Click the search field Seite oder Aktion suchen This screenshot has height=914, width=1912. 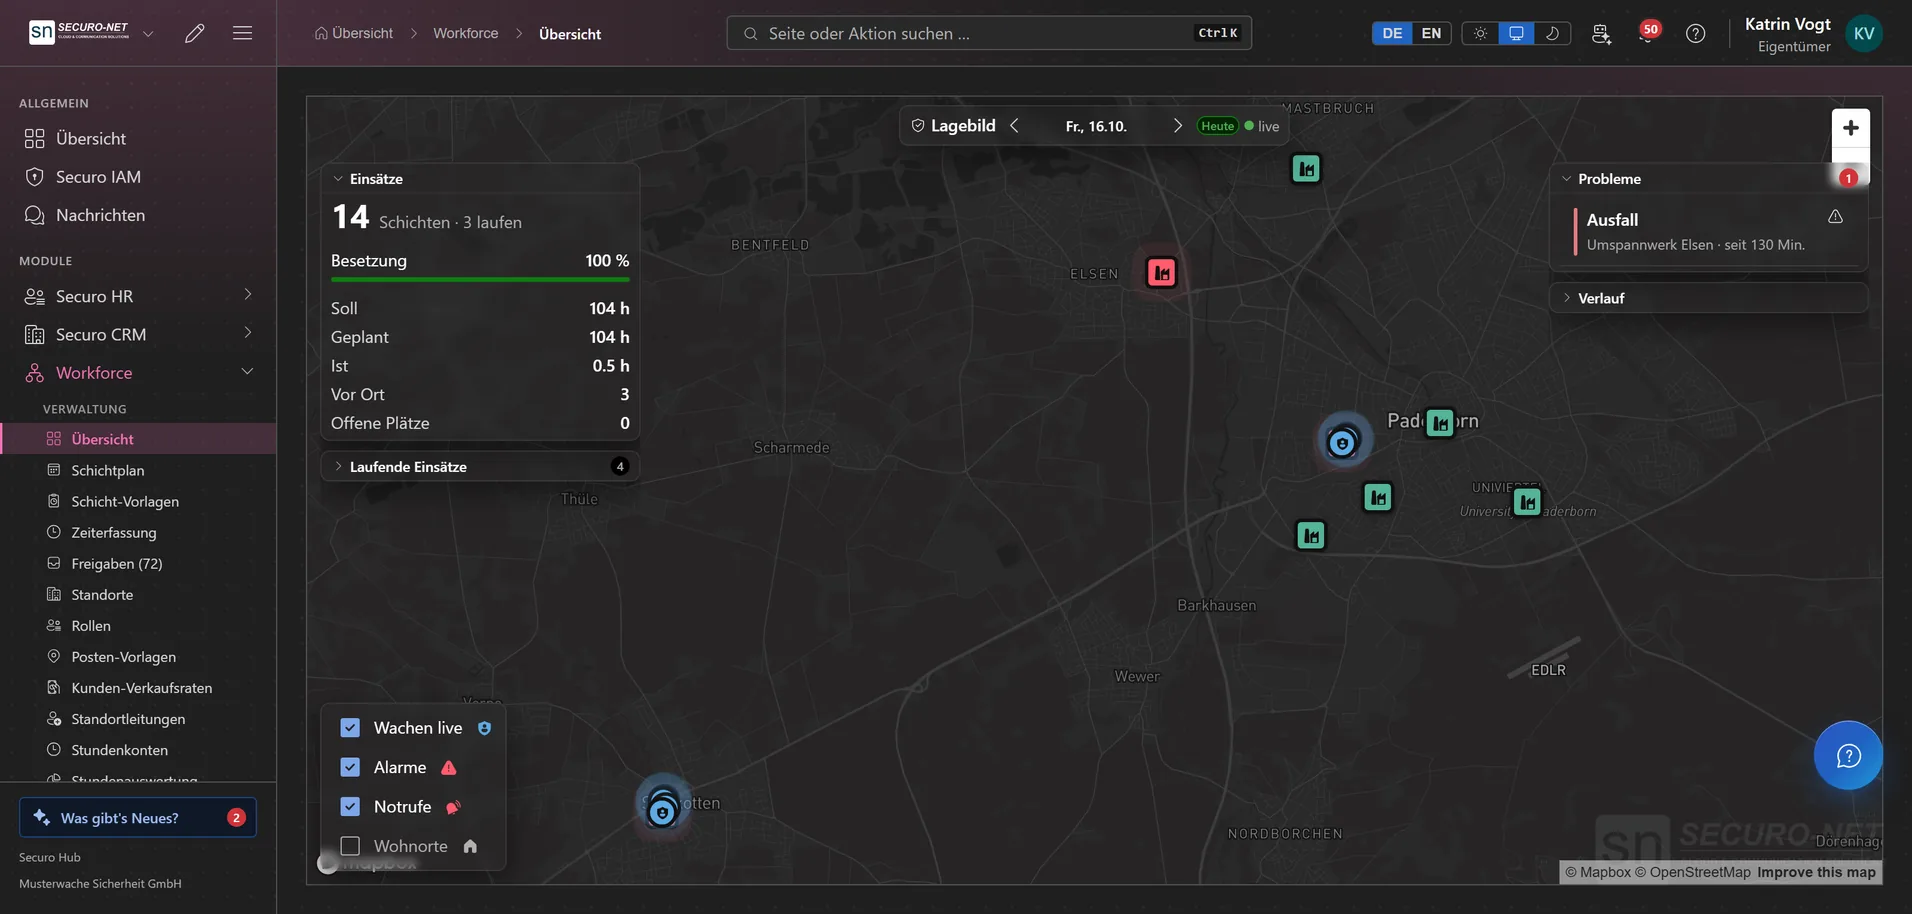(989, 33)
